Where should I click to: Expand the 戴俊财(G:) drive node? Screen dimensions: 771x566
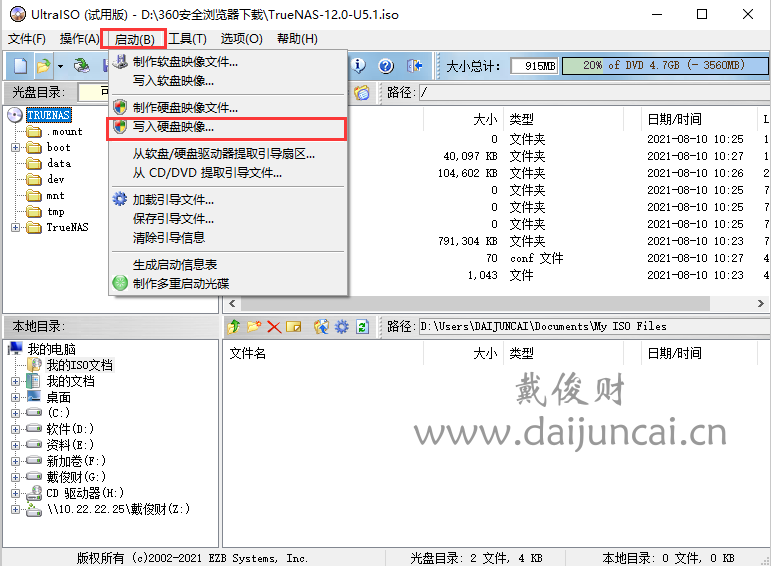click(x=16, y=477)
